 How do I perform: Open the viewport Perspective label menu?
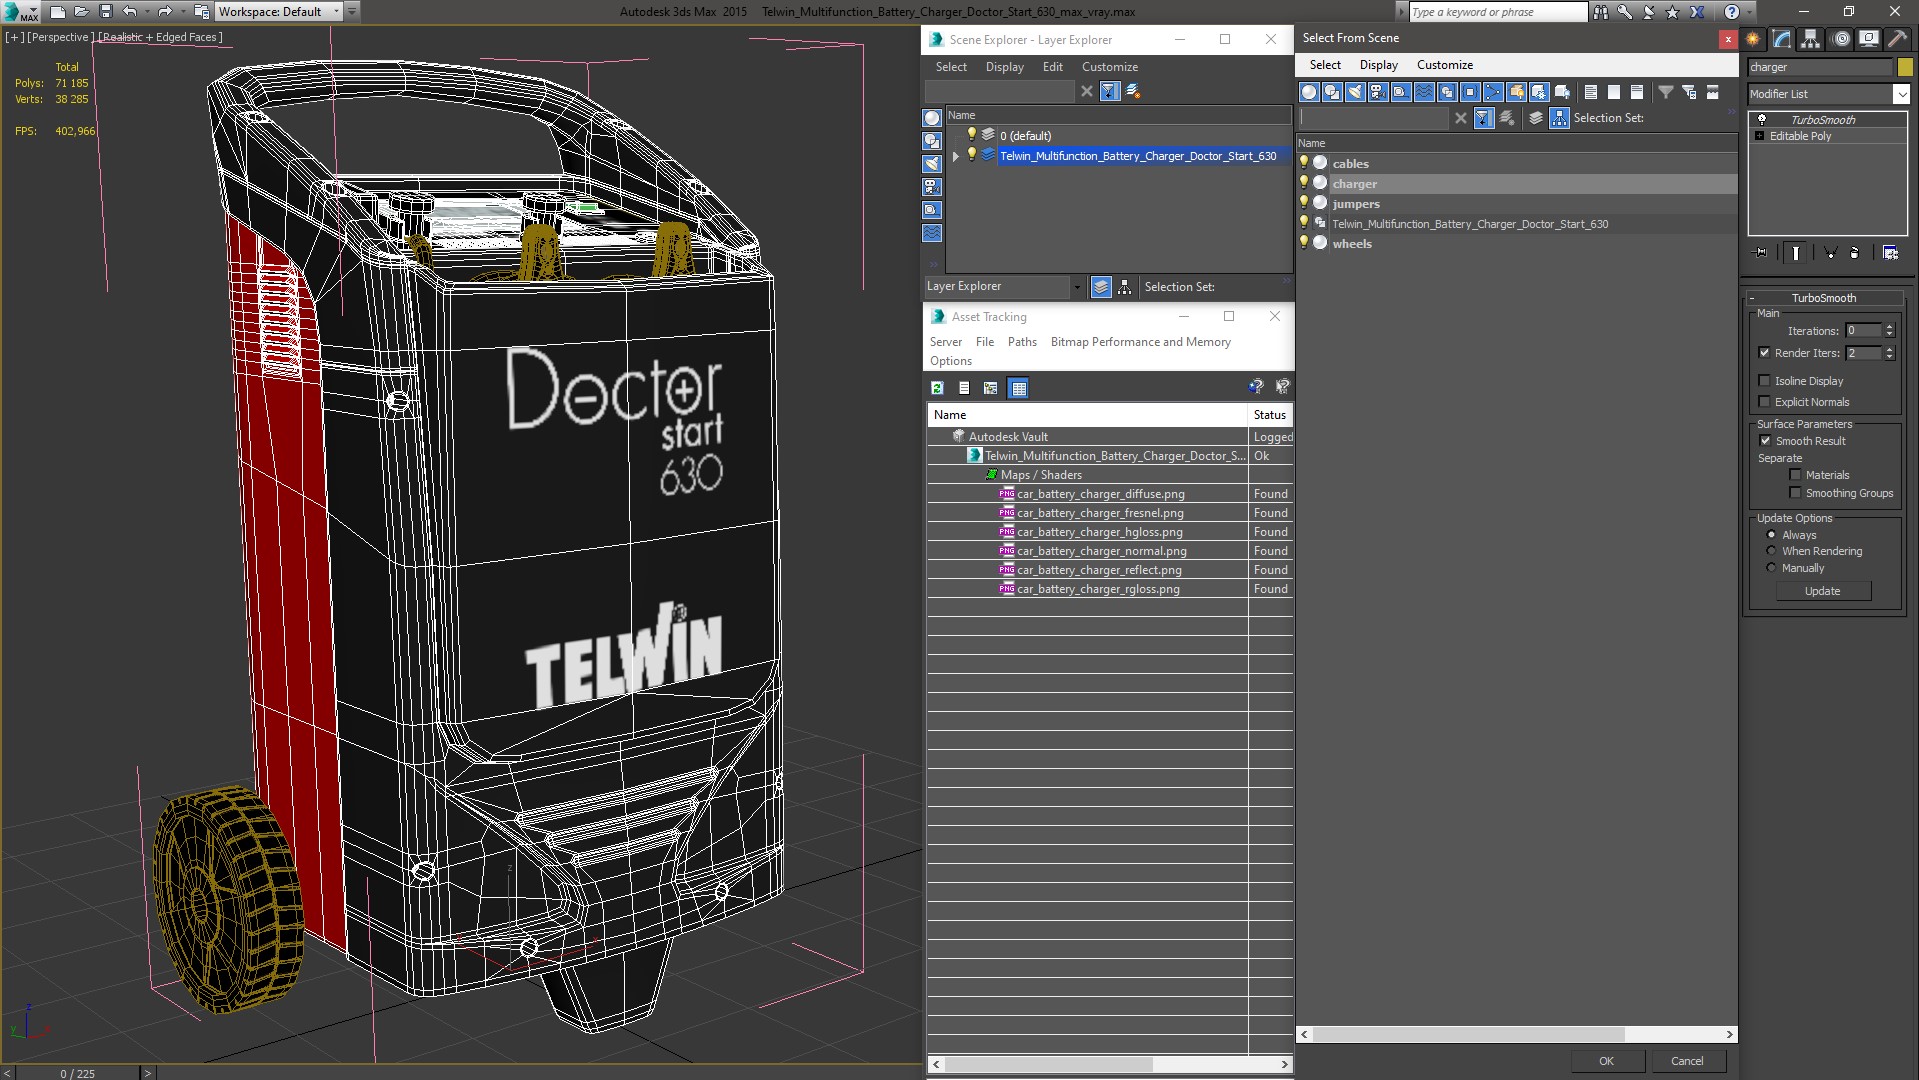[x=59, y=37]
